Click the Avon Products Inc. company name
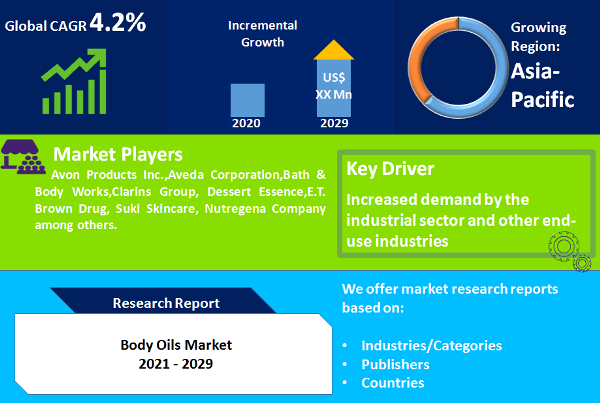This screenshot has width=600, height=403. coord(109,175)
